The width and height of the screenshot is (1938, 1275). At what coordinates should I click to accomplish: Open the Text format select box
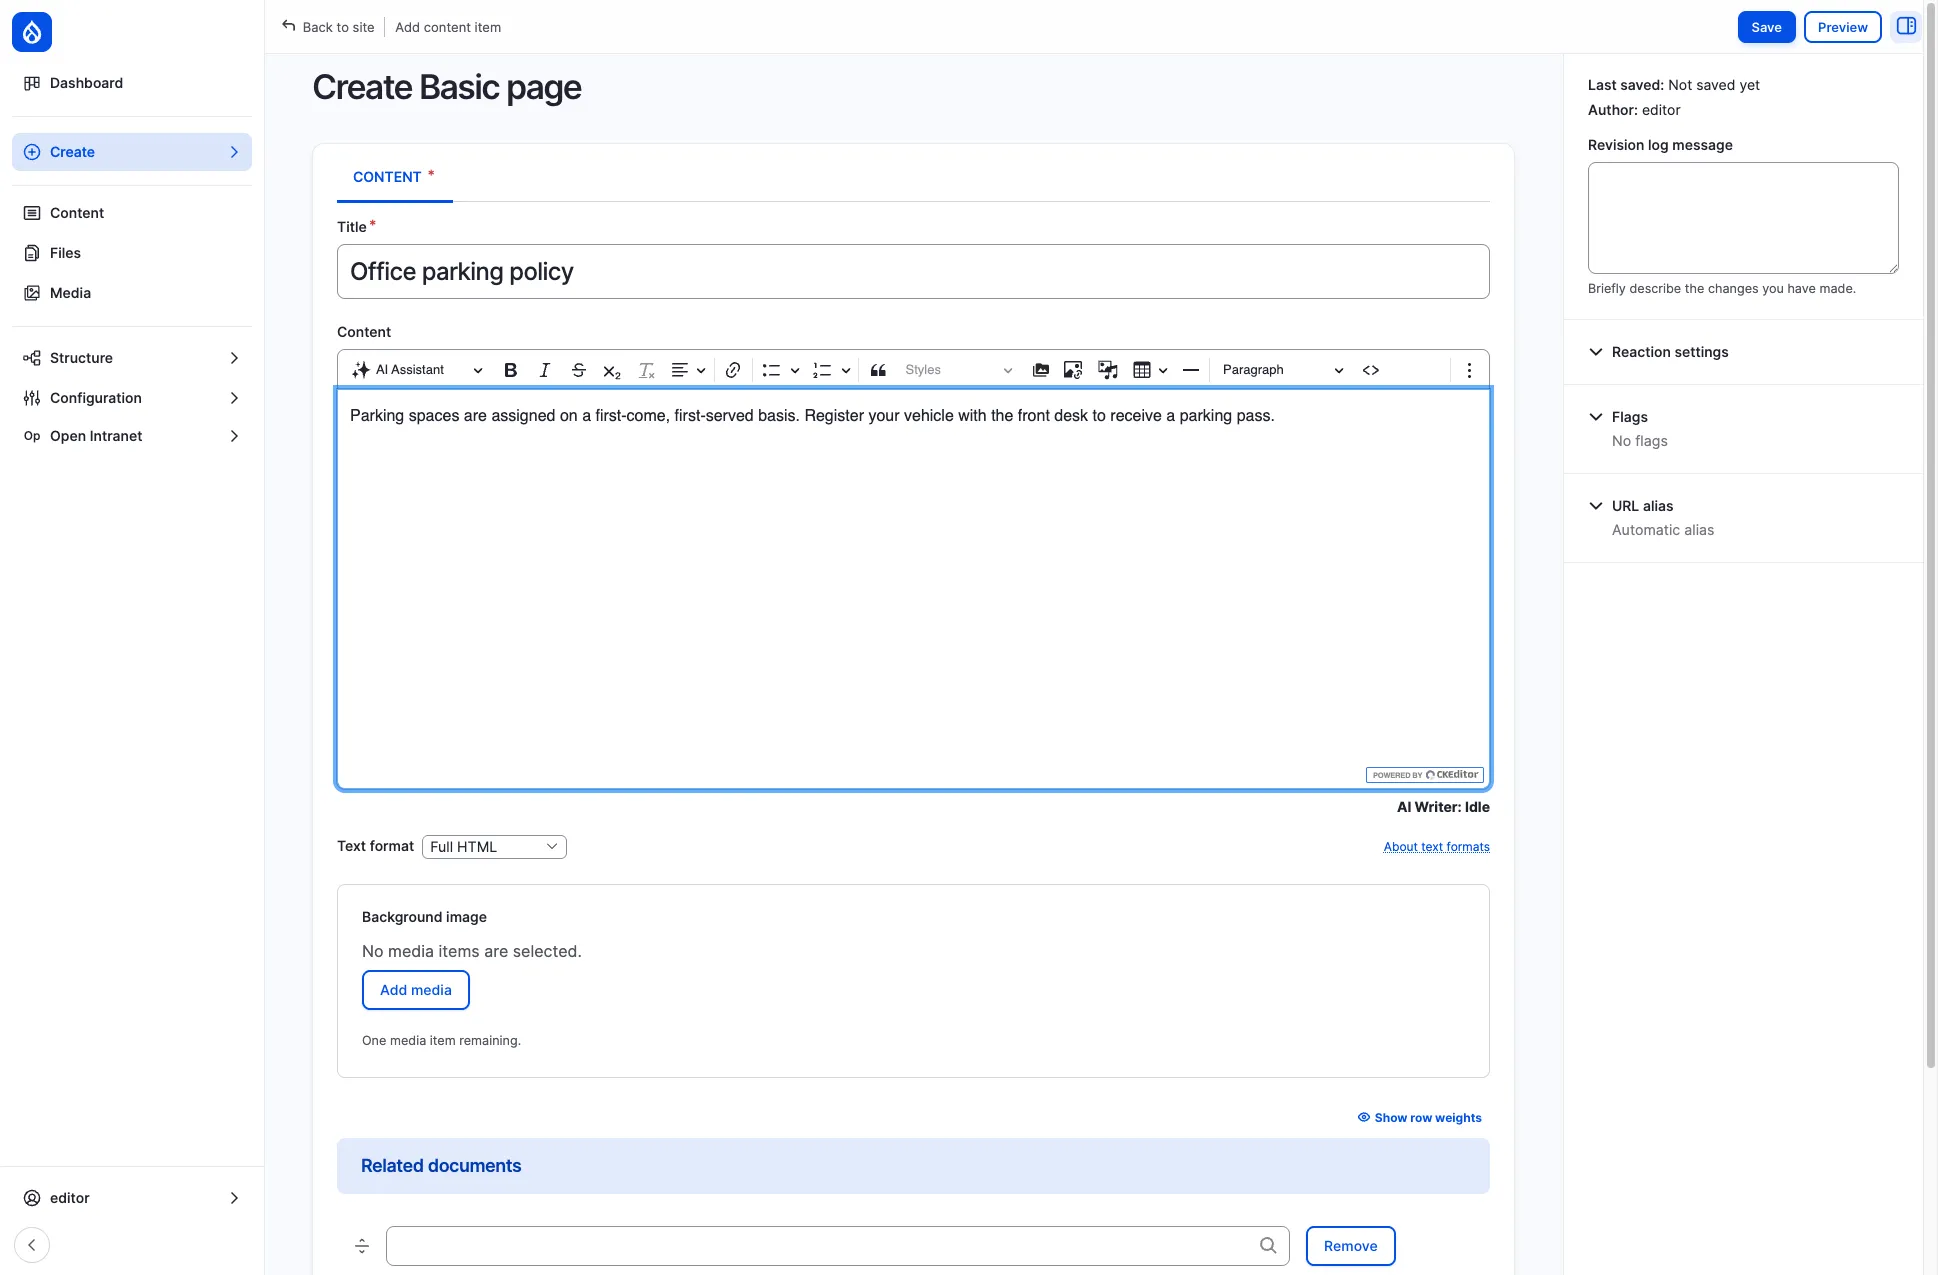pyautogui.click(x=494, y=847)
